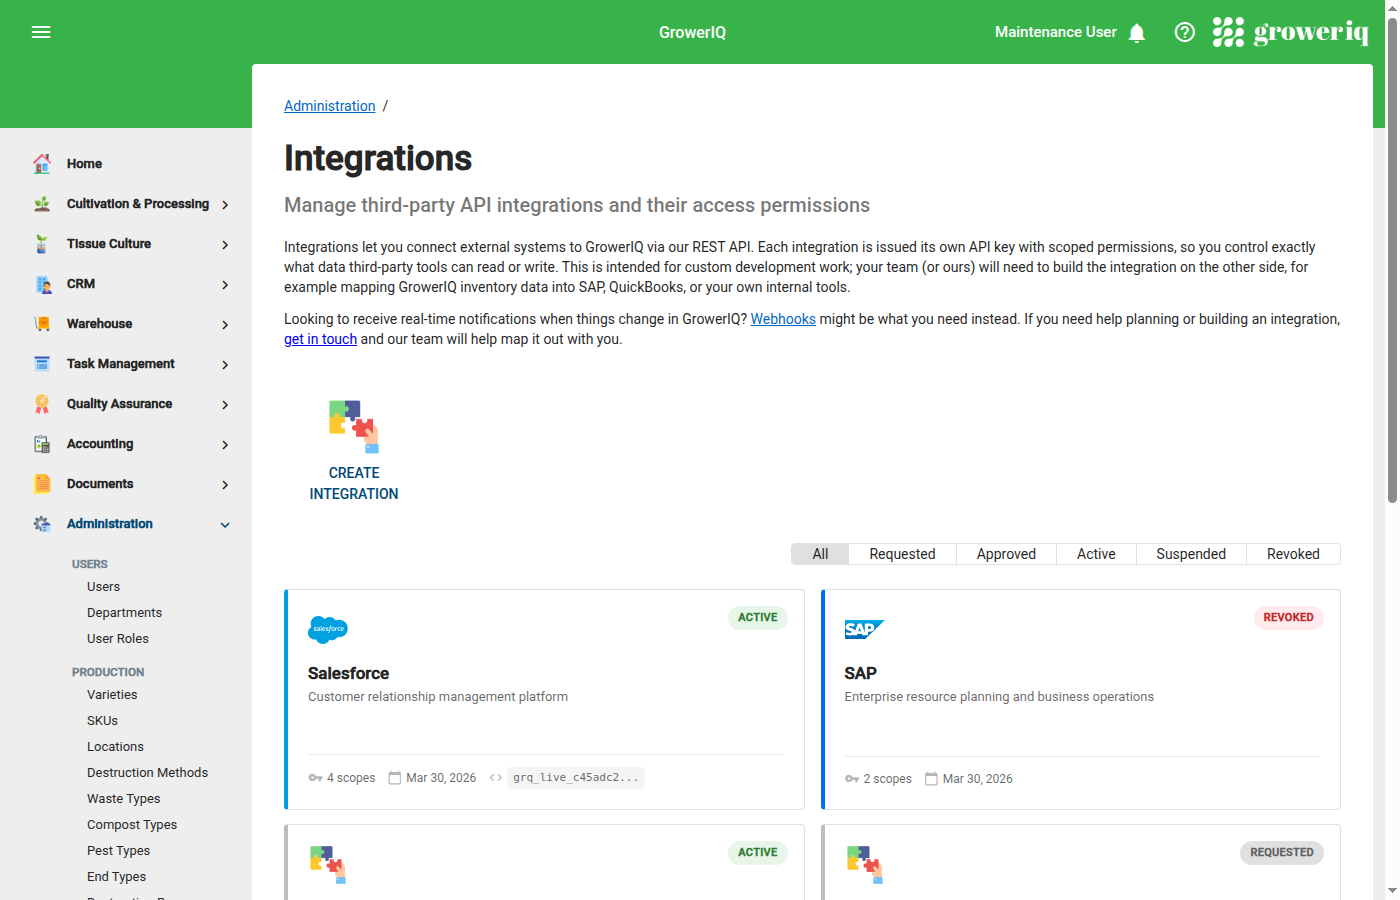Select the Active filter tab

tap(1095, 553)
